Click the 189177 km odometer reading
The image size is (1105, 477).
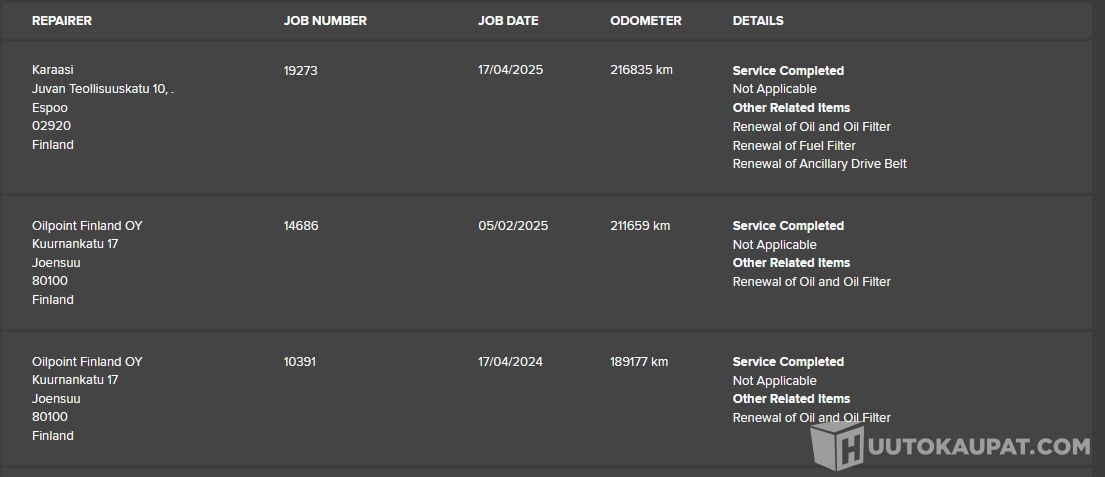pos(639,362)
